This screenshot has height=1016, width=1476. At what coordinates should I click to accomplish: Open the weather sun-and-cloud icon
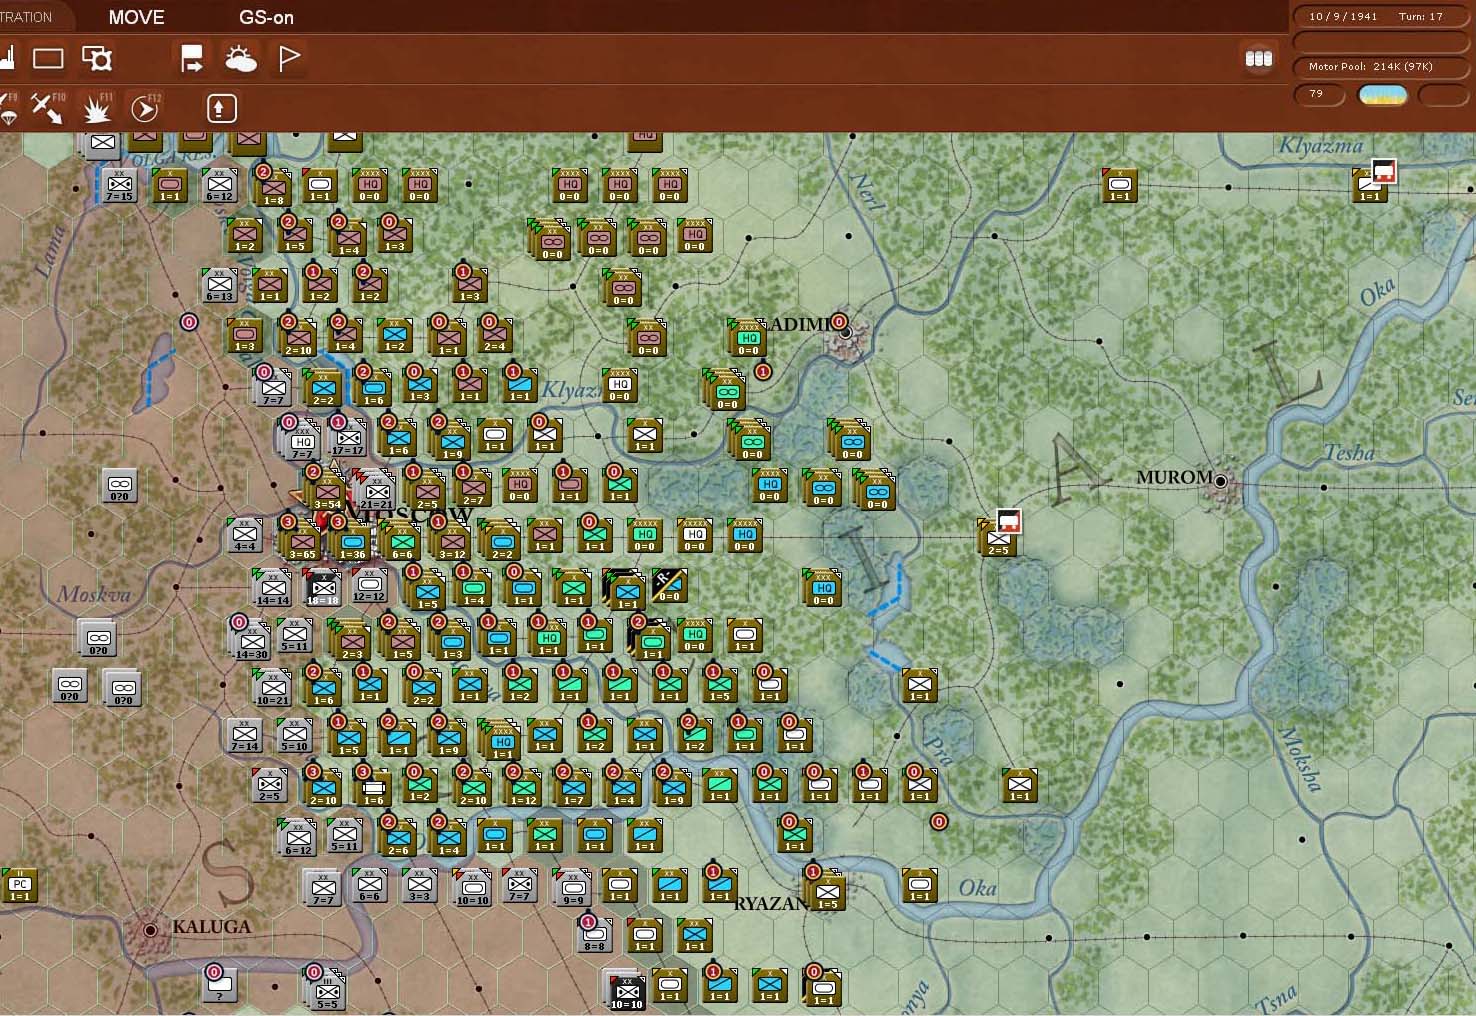point(240,59)
